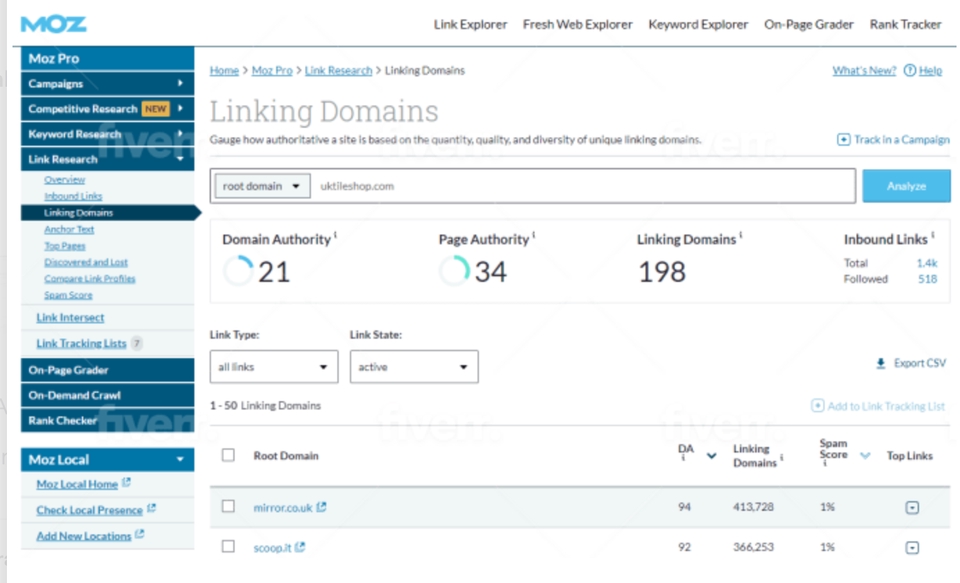Open Anchor Text in sidebar
The height and width of the screenshot is (583, 960).
tap(69, 229)
